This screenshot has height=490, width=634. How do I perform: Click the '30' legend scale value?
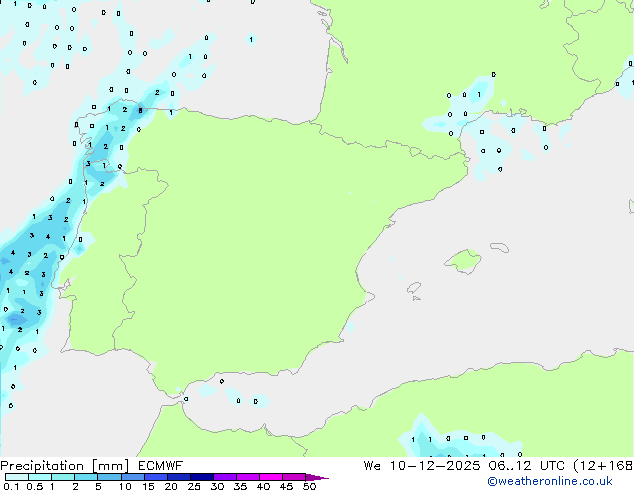(217, 486)
